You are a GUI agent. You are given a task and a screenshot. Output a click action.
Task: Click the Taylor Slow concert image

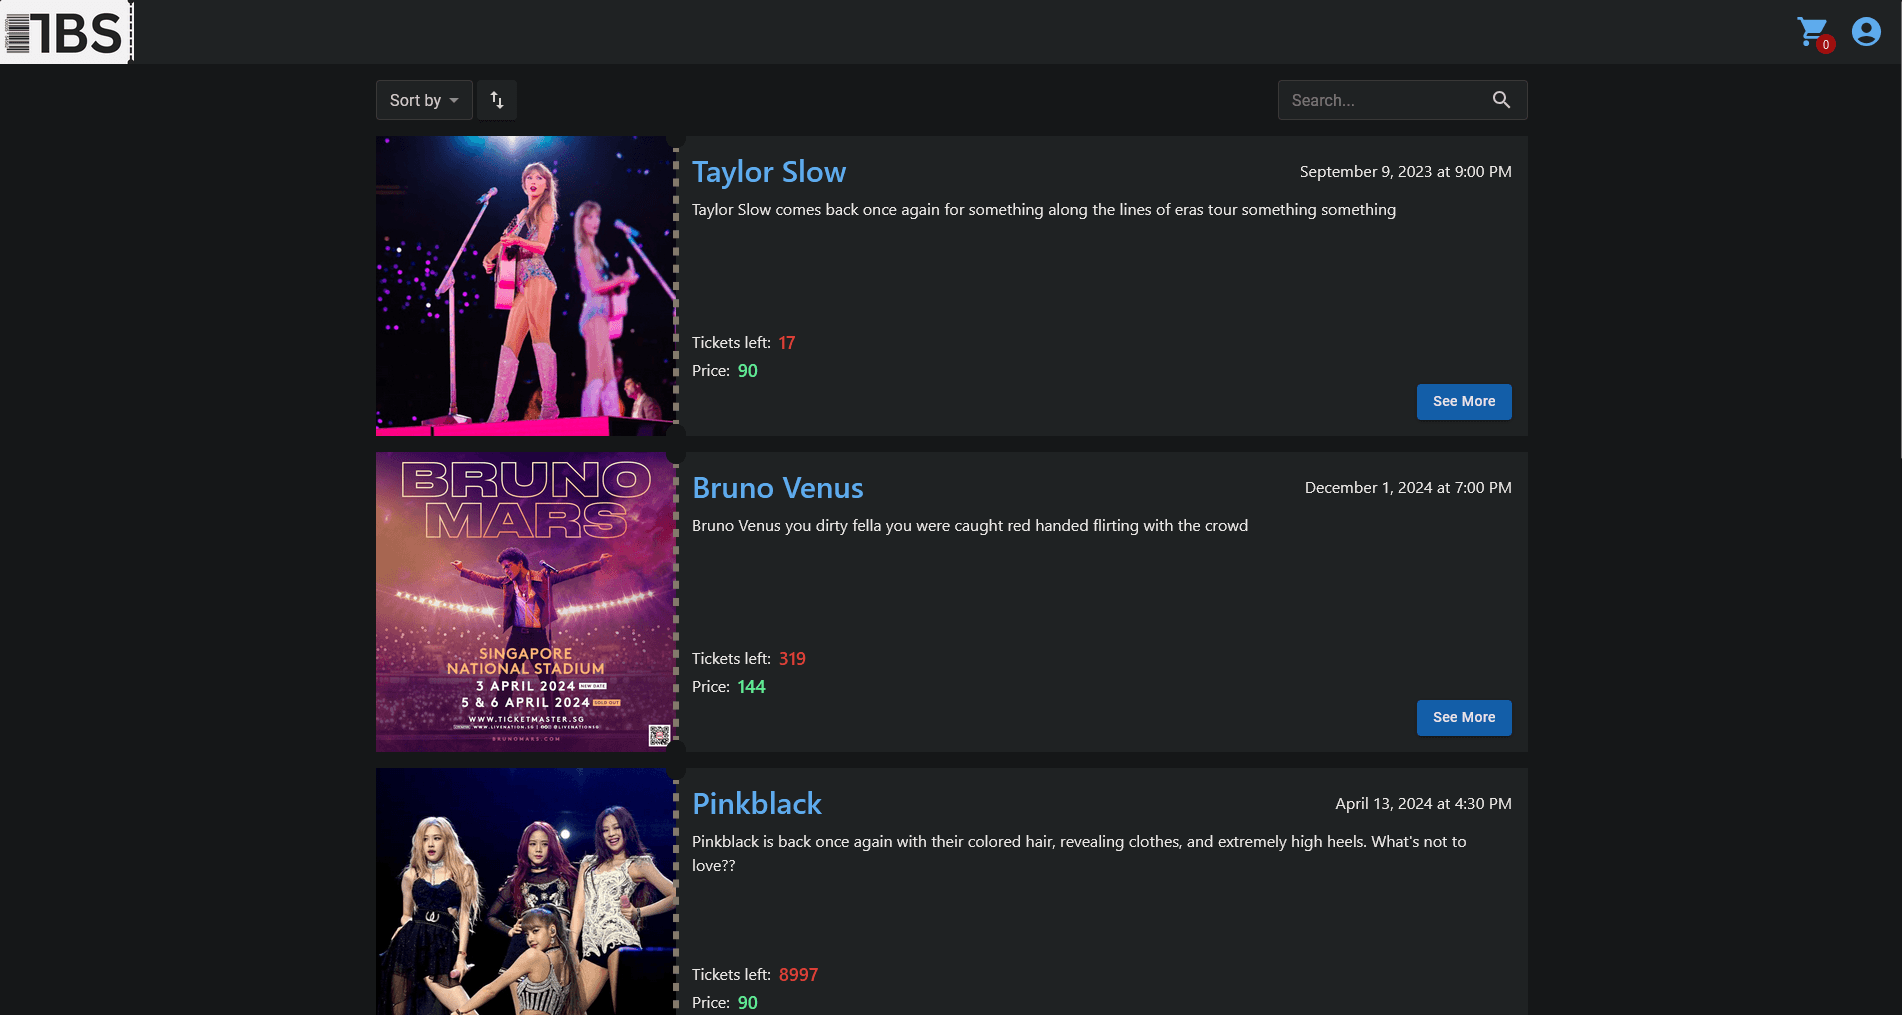(526, 286)
